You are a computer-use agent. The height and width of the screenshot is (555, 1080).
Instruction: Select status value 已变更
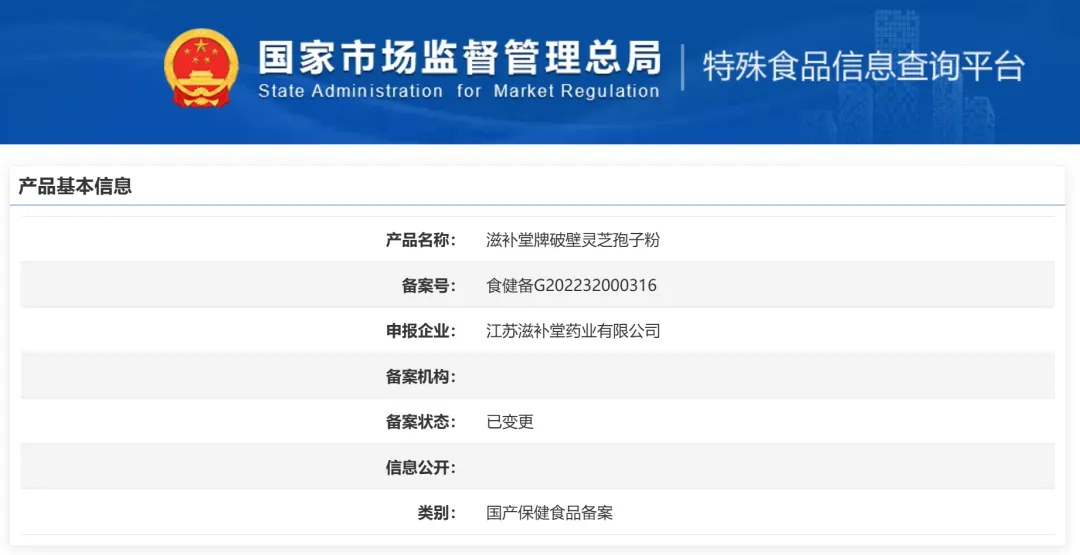point(510,422)
